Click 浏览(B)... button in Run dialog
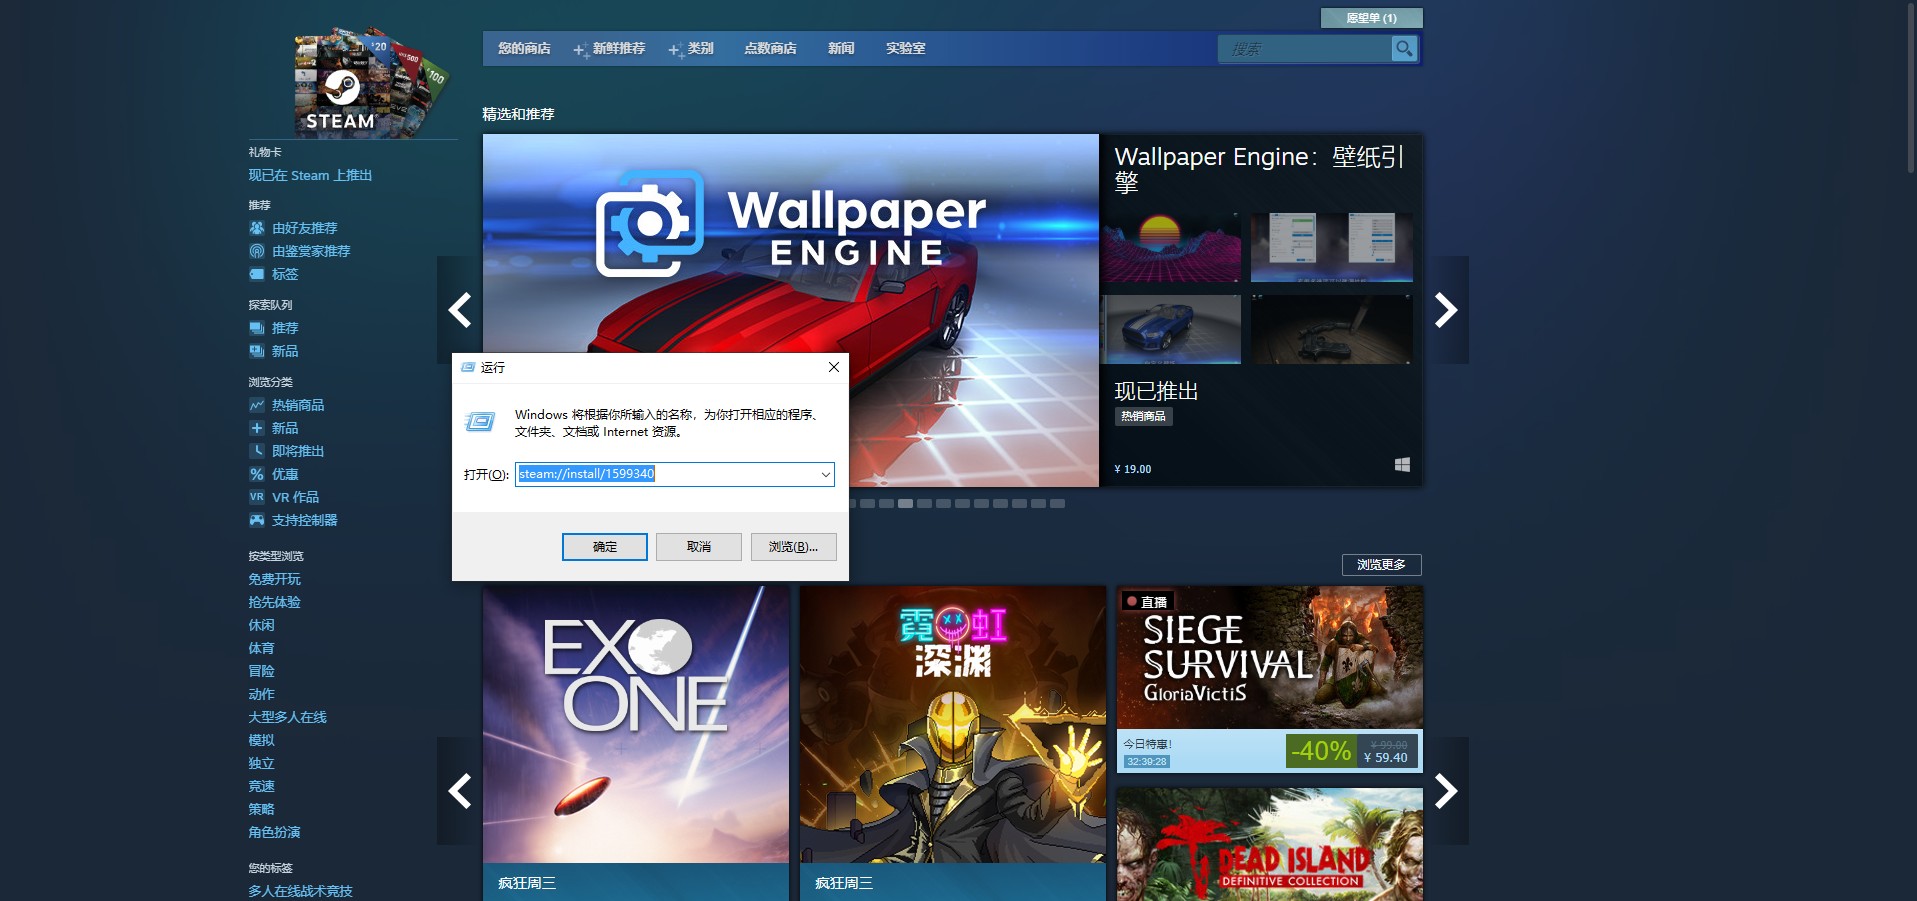This screenshot has width=1917, height=901. point(793,547)
